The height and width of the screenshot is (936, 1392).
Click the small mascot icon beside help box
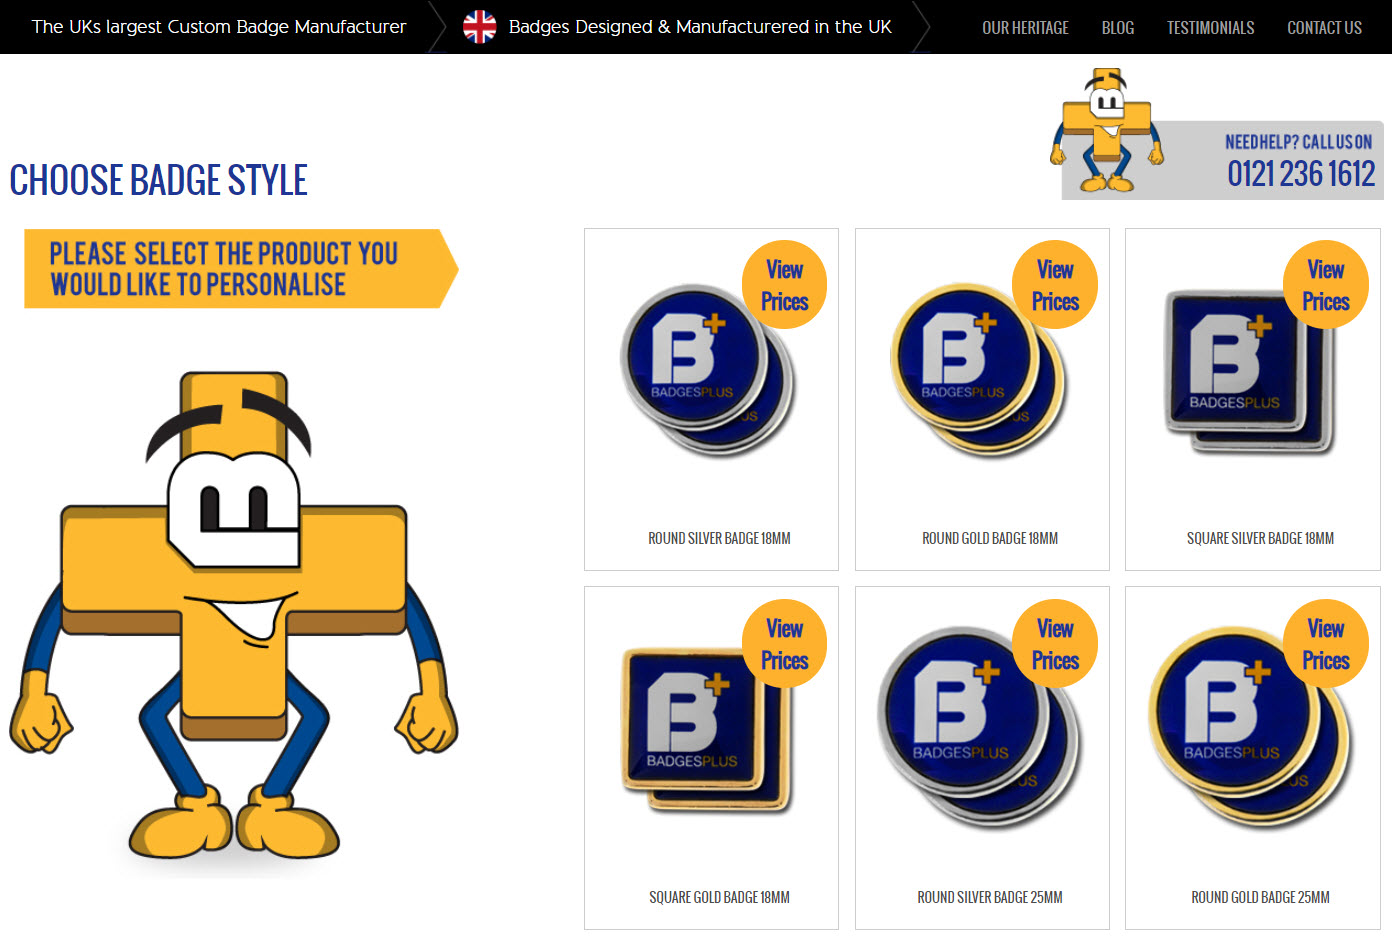(x=1107, y=130)
